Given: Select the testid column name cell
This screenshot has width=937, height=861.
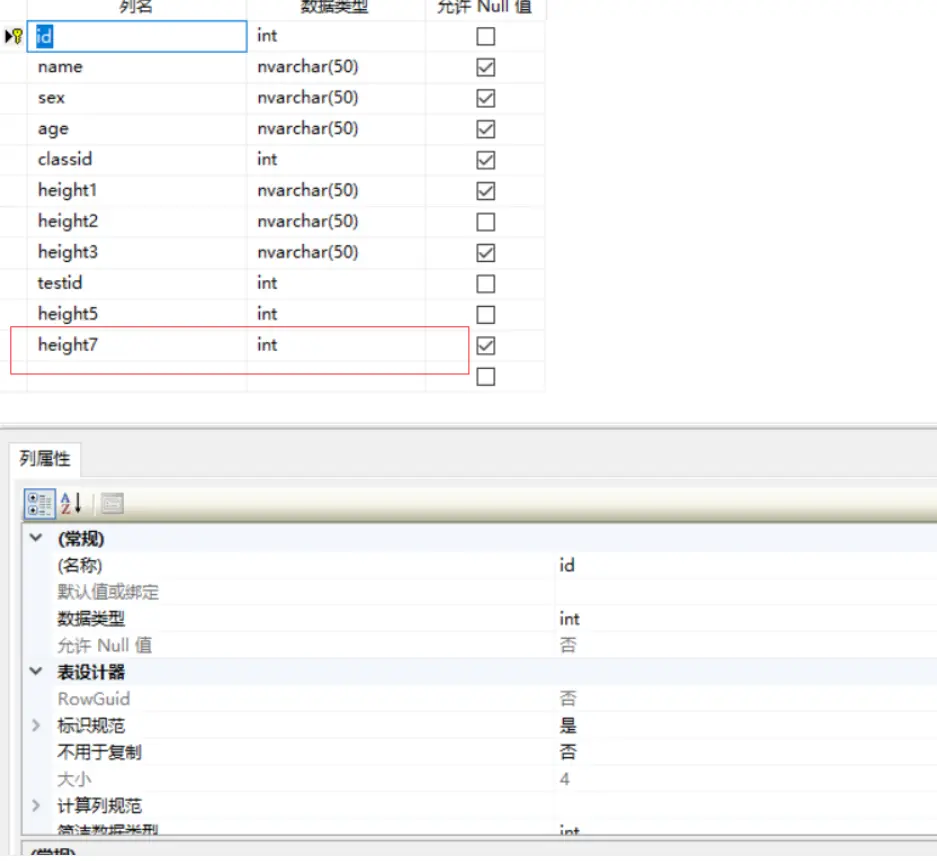Looking at the screenshot, I should [137, 283].
